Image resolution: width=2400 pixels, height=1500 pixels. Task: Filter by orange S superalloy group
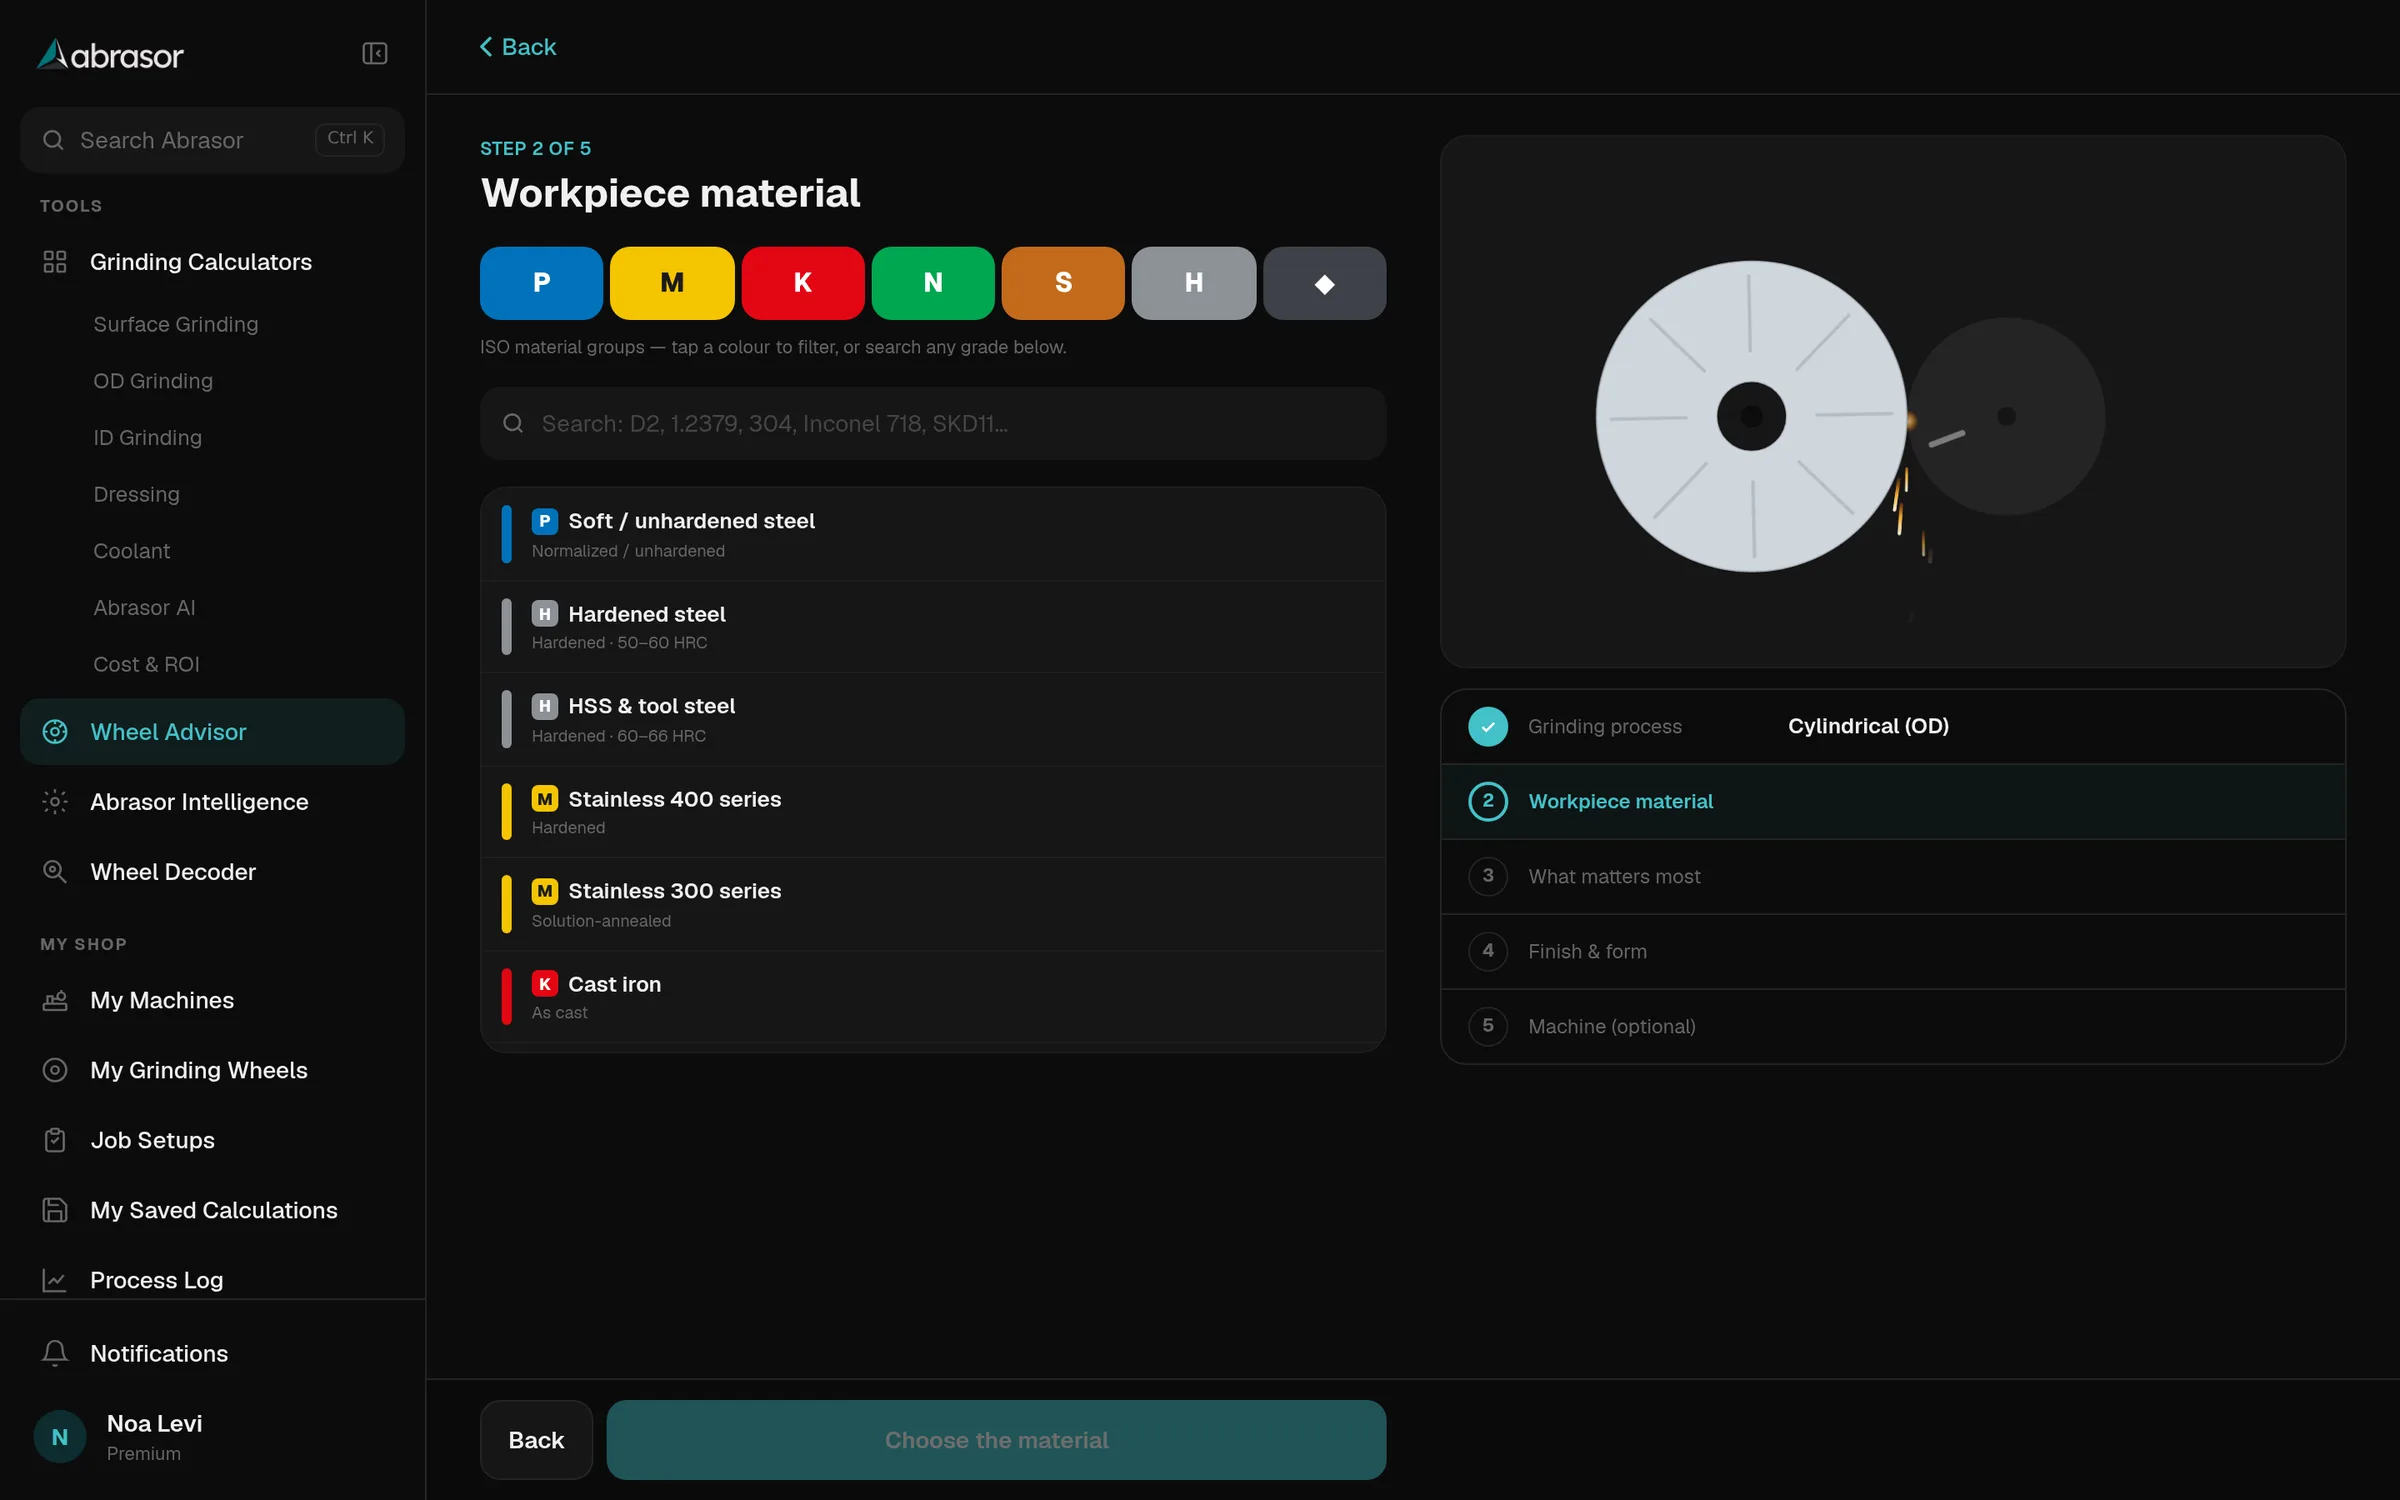pyautogui.click(x=1063, y=283)
